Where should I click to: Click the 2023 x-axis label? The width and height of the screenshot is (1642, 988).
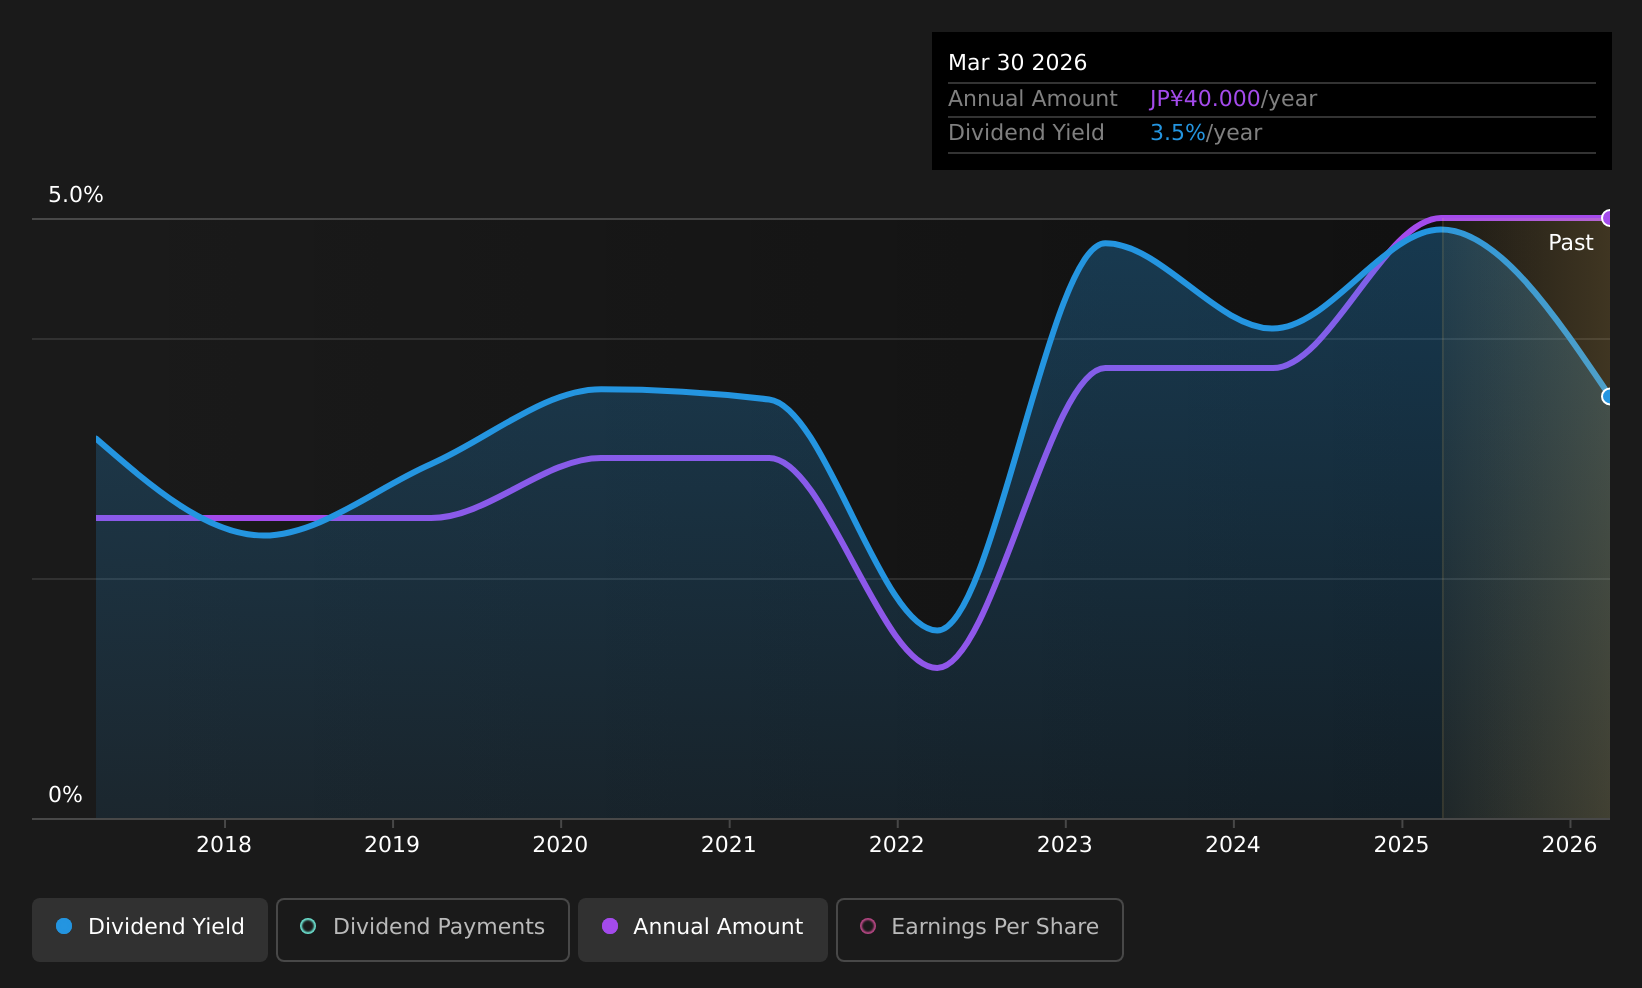click(x=1065, y=845)
